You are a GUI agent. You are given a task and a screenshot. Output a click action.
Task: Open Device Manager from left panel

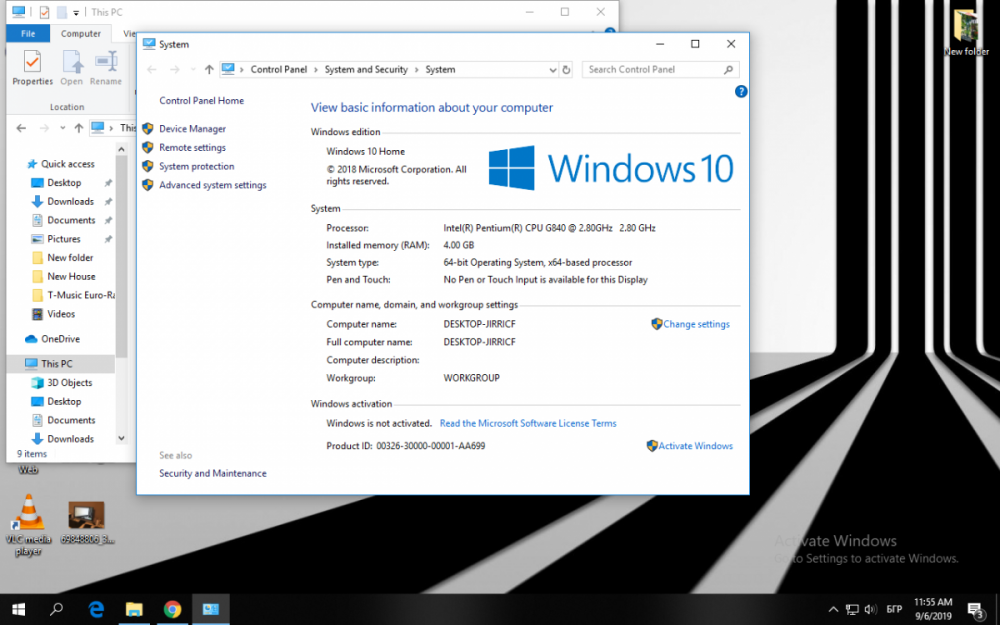click(192, 129)
